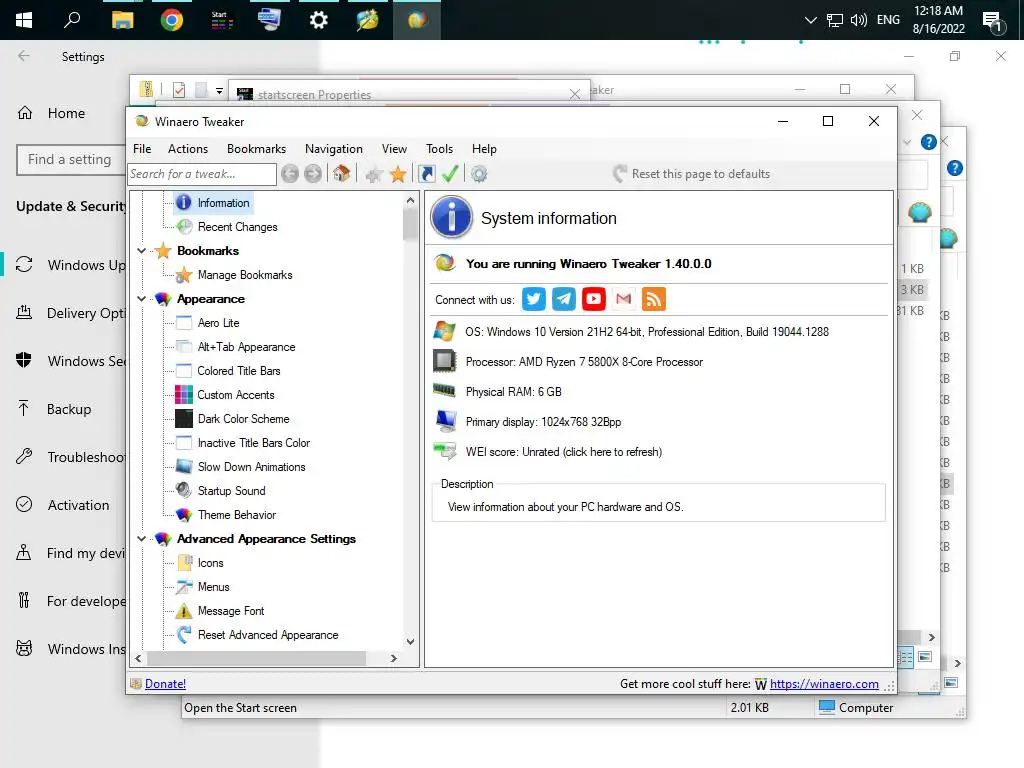Viewport: 1024px width, 768px height.
Task: Open the Tools menu
Action: coord(439,149)
